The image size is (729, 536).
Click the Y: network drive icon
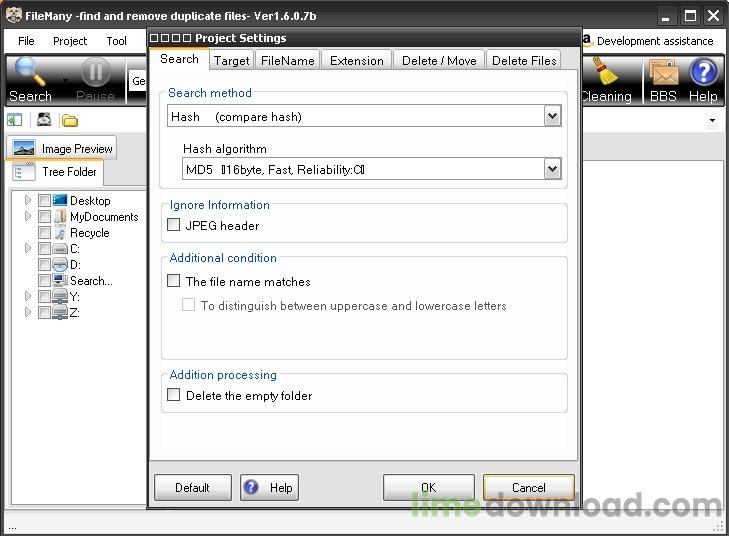[60, 296]
